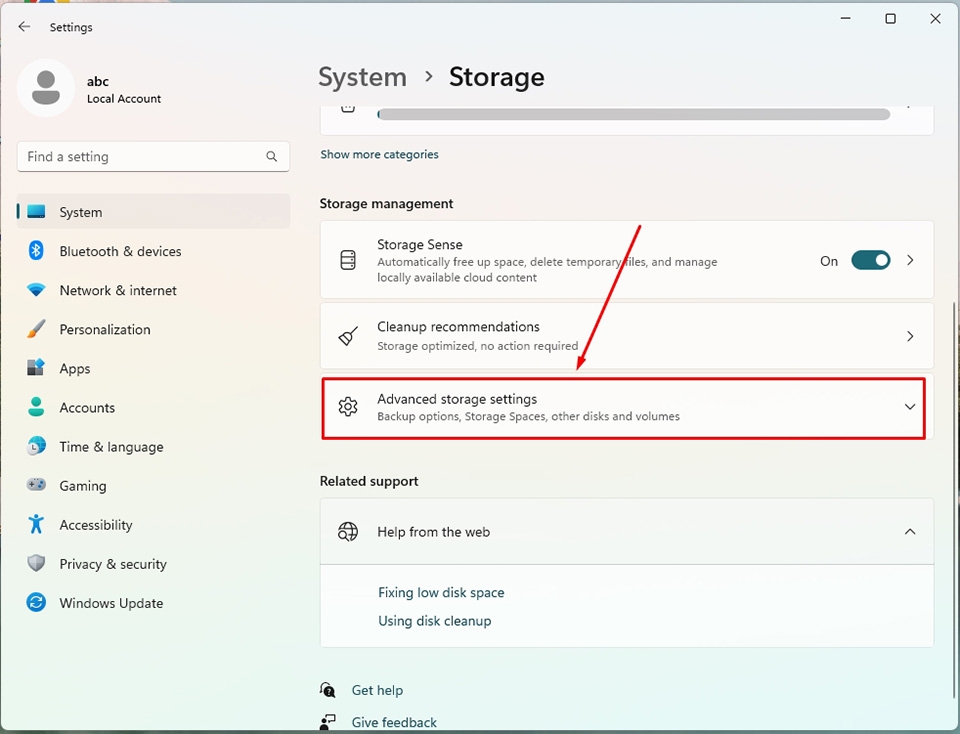The height and width of the screenshot is (734, 960).
Task: Click the Gaming controller icon
Action: 36,485
